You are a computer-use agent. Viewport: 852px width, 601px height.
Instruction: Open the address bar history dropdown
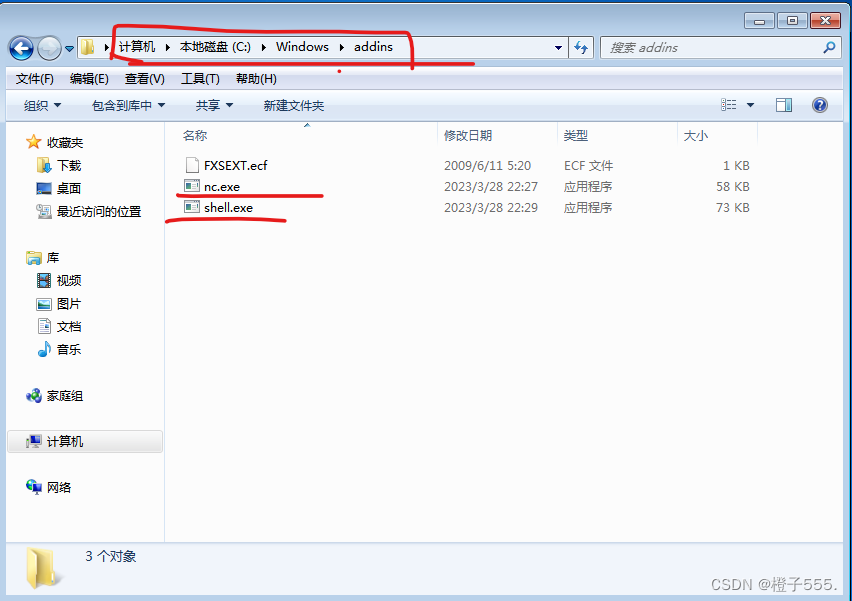[x=558, y=48]
